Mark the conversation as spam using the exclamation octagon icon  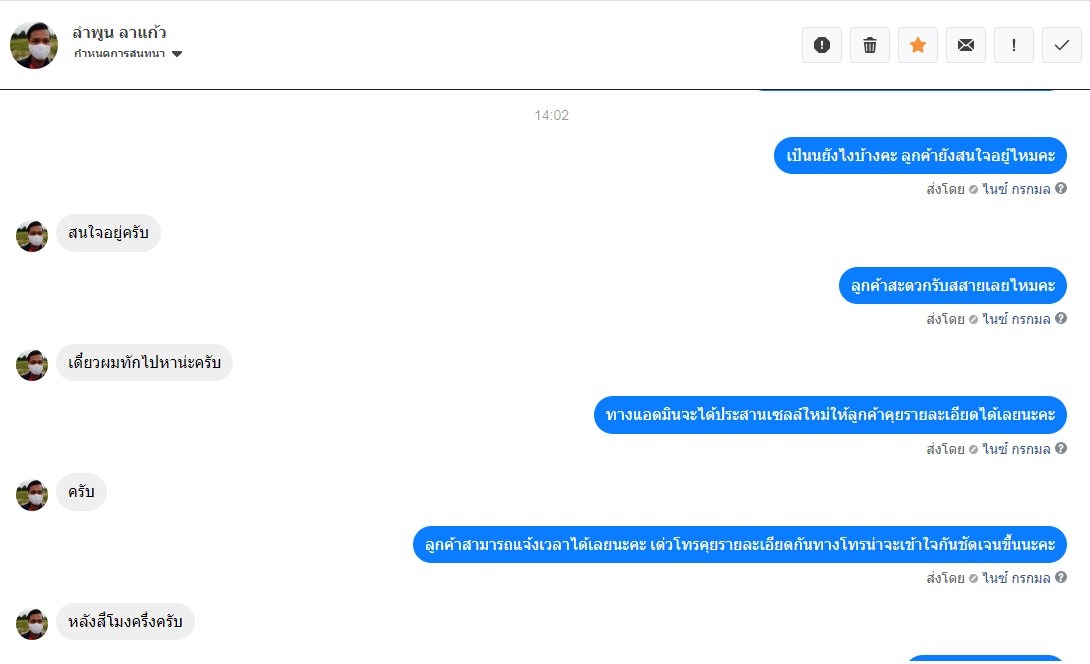(x=822, y=45)
